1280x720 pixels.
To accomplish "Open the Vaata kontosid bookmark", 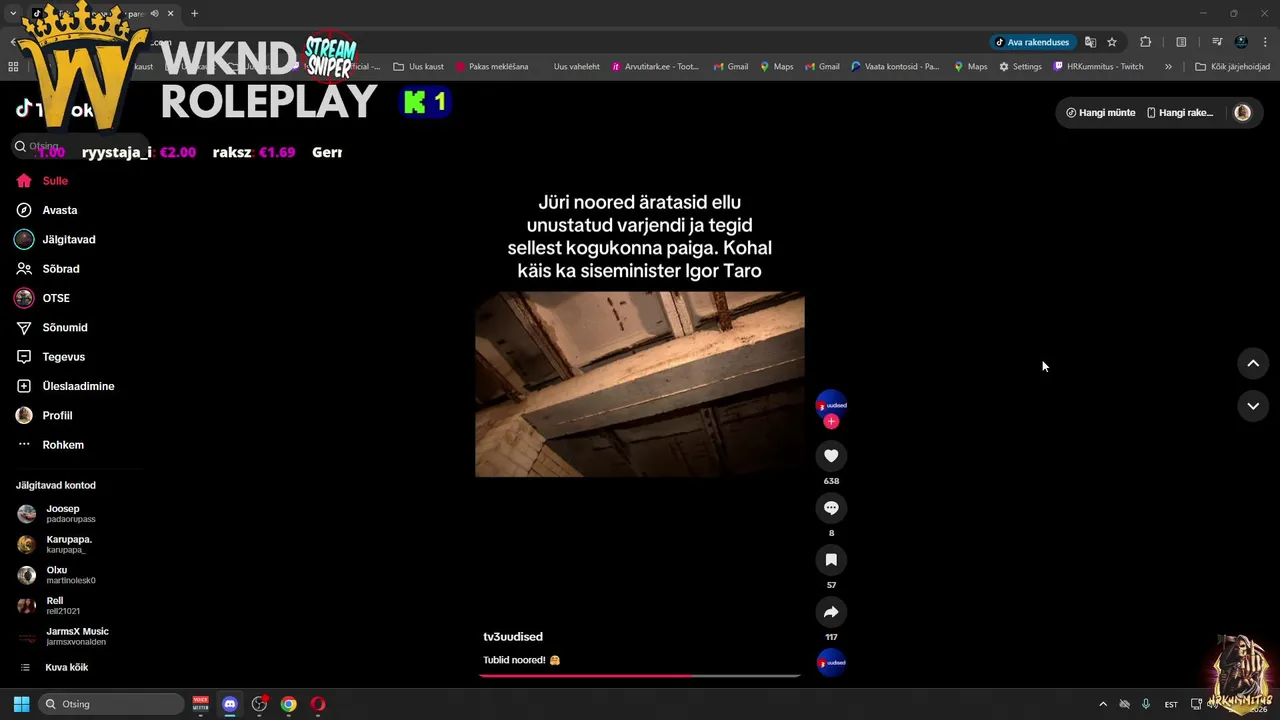I will pos(895,67).
